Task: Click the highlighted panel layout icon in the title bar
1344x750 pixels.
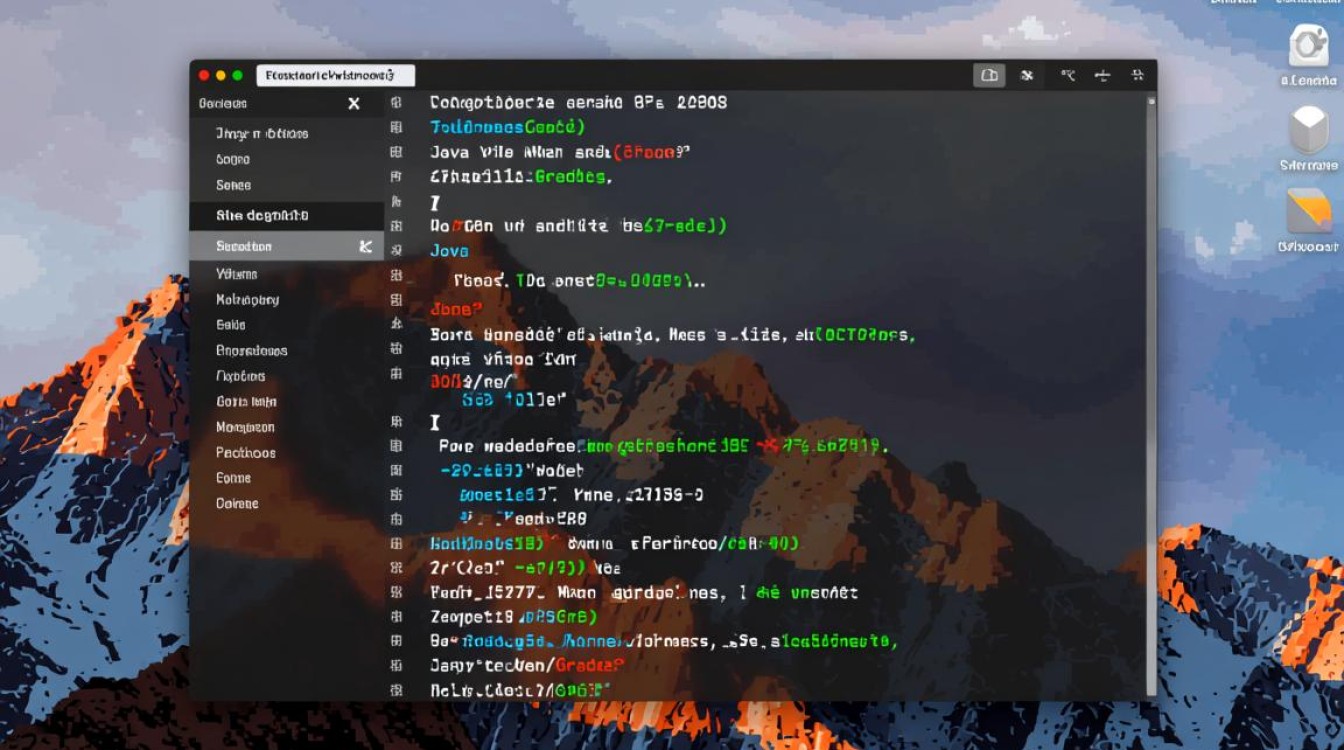Action: pos(989,75)
